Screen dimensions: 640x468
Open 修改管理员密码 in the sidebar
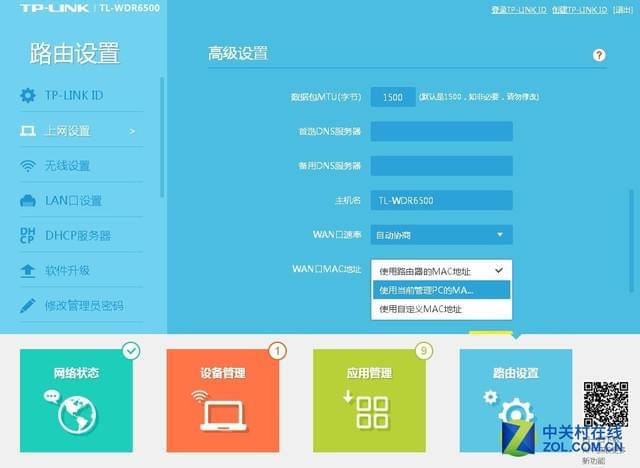point(82,306)
